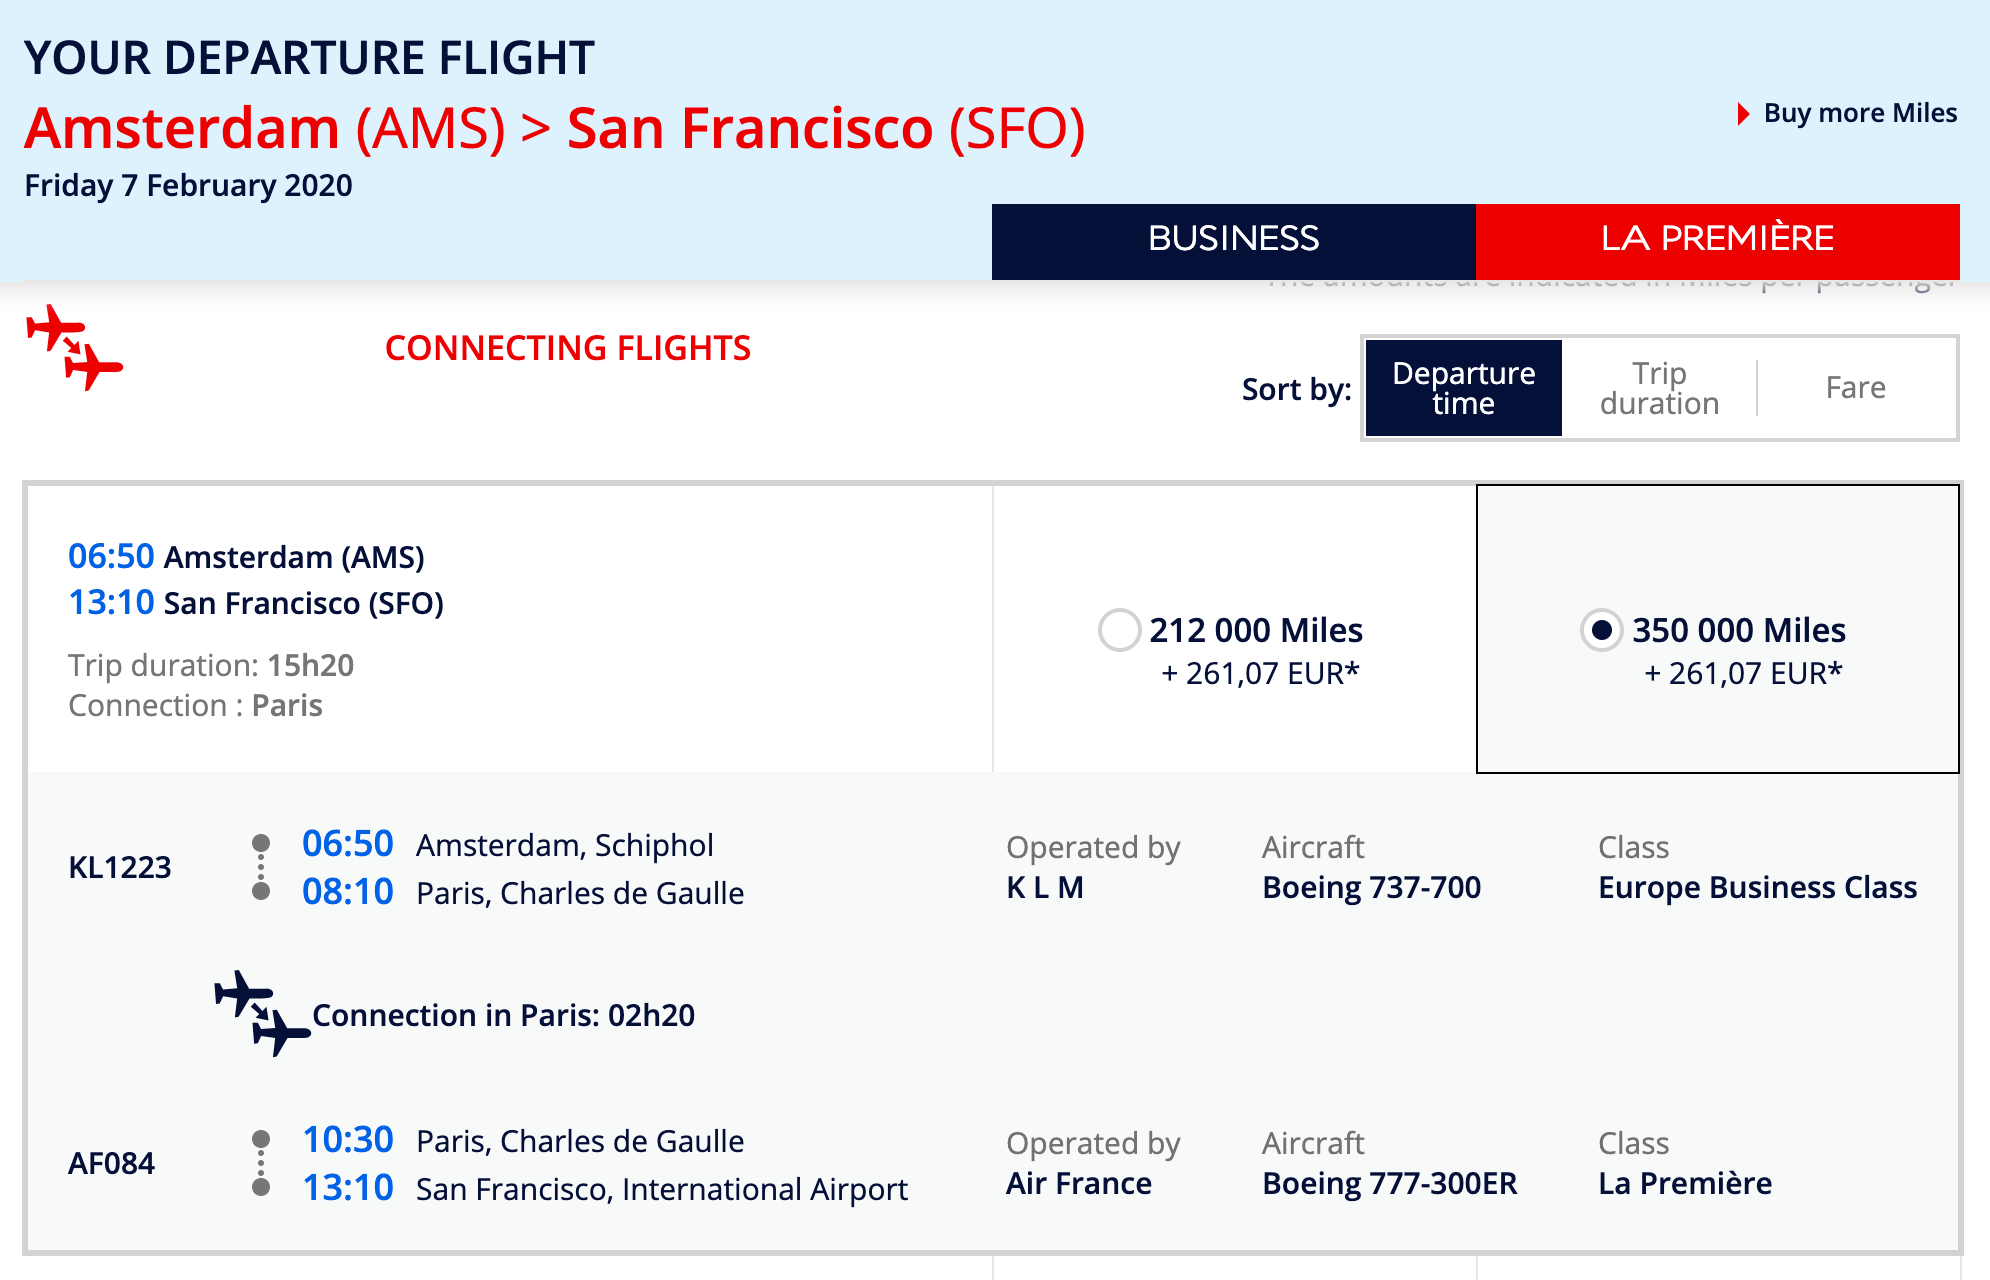Sort results by Departure time

point(1463,388)
